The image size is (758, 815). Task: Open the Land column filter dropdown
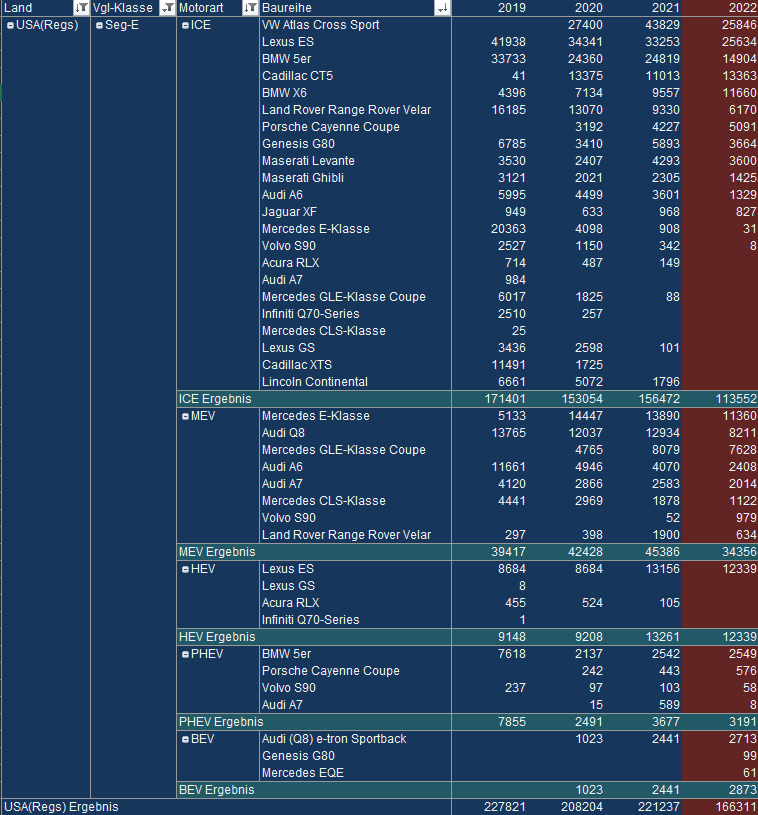point(81,8)
